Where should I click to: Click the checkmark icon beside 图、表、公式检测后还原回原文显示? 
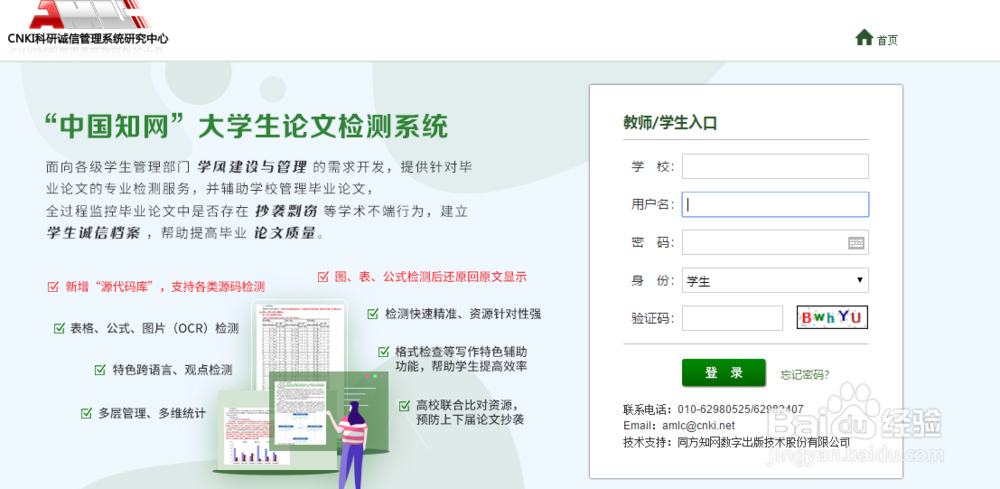323,277
